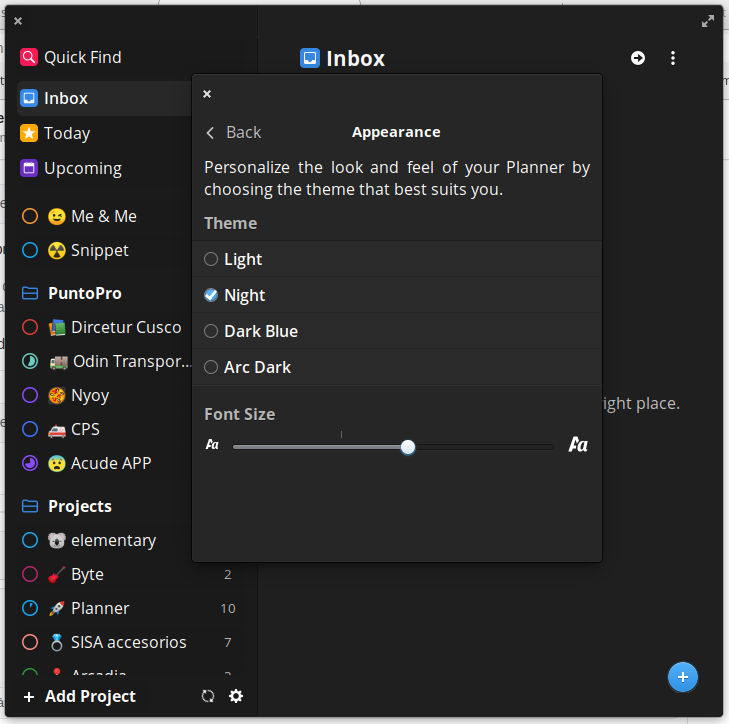The height and width of the screenshot is (724, 729).
Task: Select the Night theme radio
Action: coord(211,295)
